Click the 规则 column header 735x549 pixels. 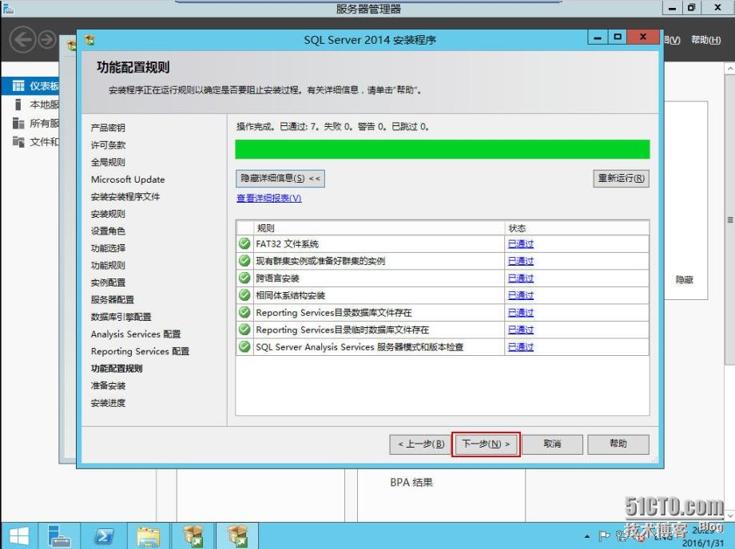pos(379,228)
